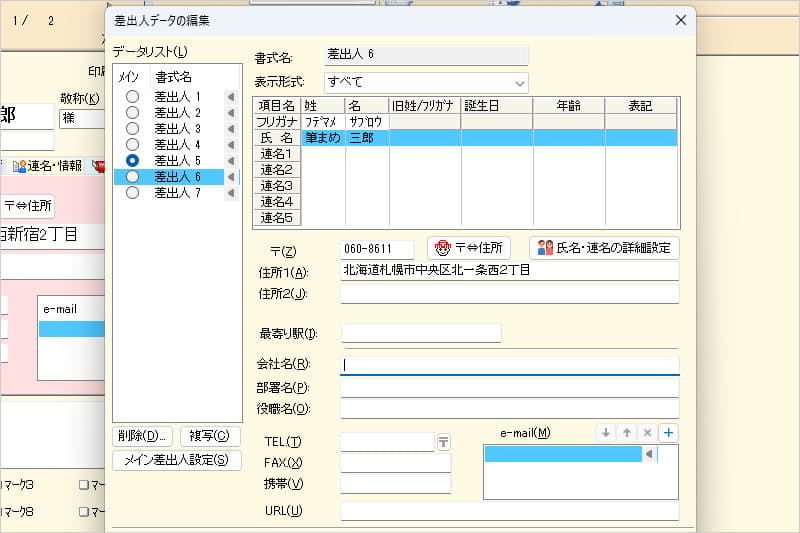
Task: Click the サブロウ furigana cell
Action: 367,122
